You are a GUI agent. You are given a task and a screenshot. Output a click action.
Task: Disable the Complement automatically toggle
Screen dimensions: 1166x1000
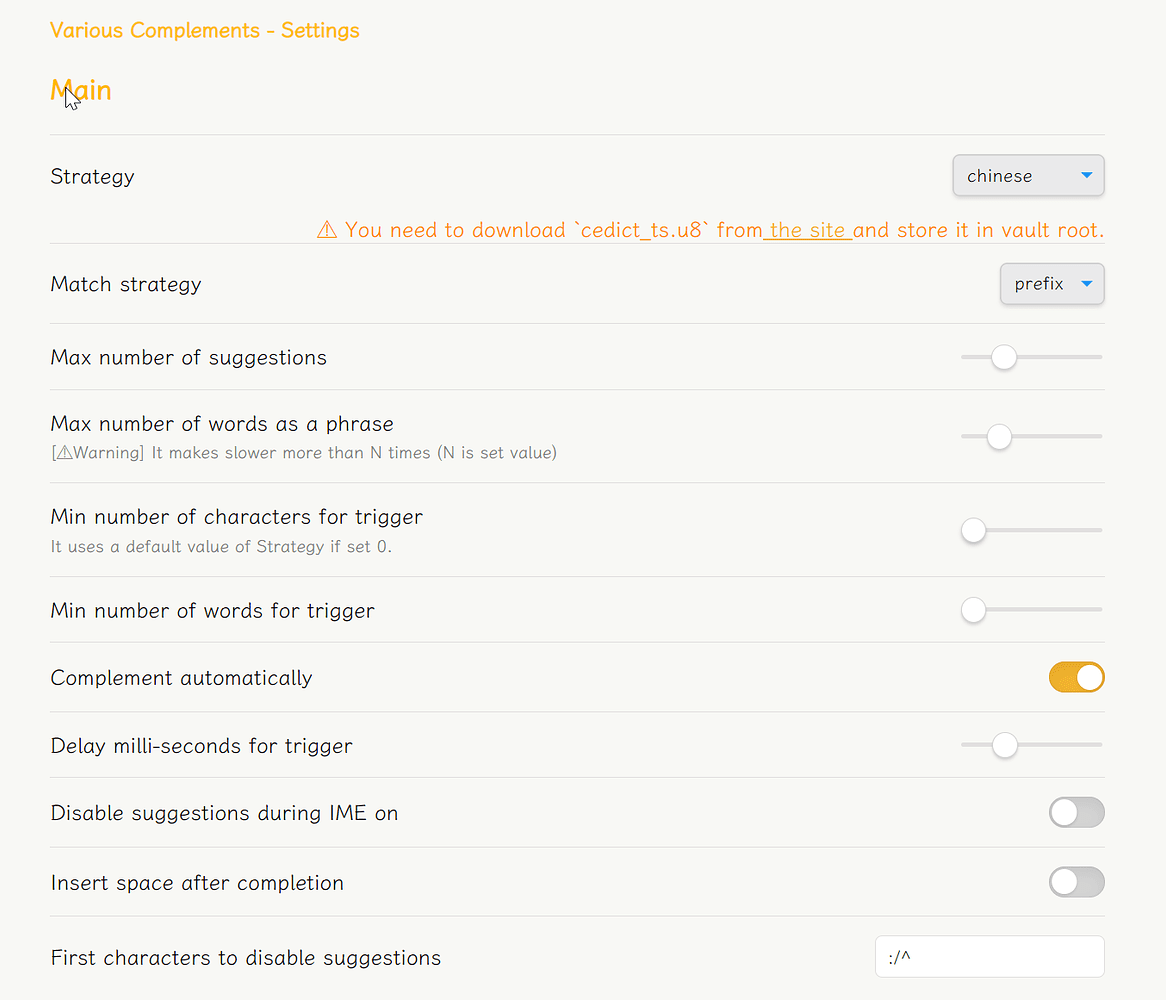click(1076, 678)
